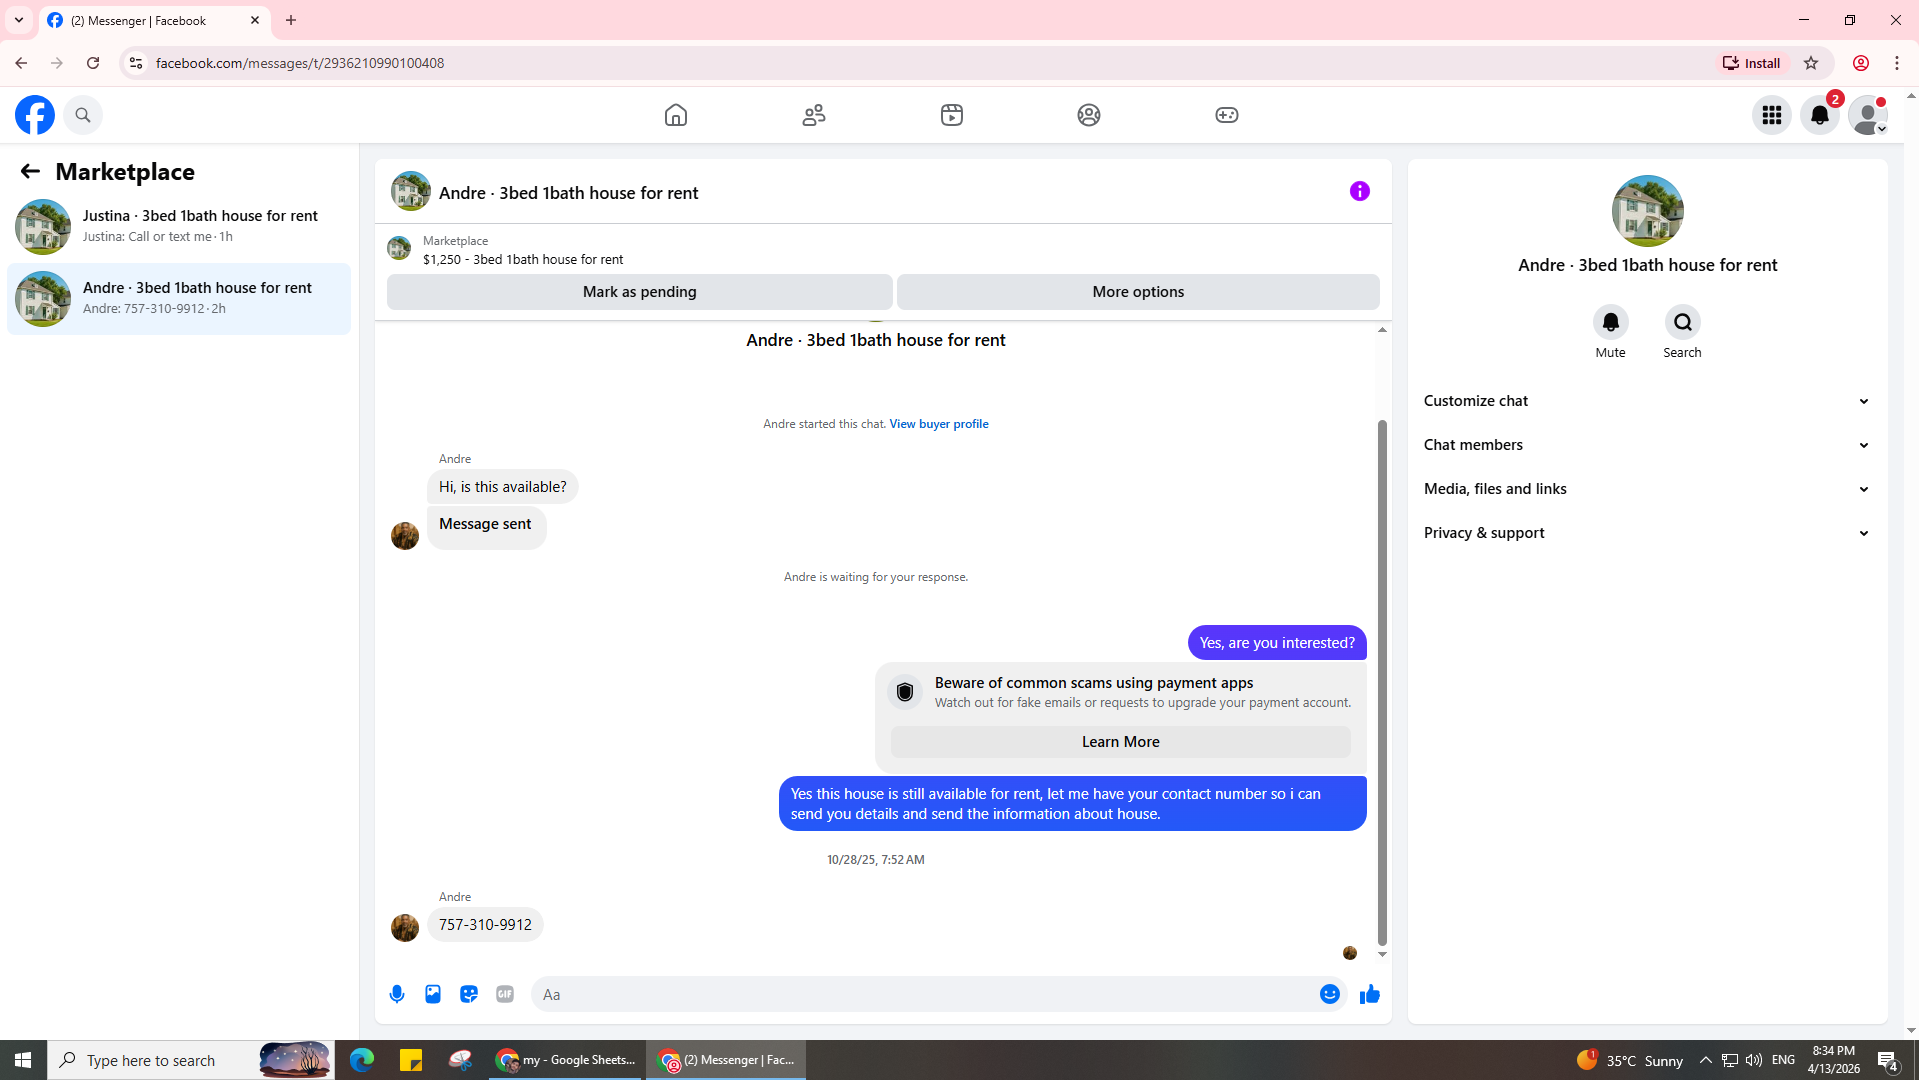Mute this chat with the bell icon
1919x1080 pixels.
click(x=1611, y=322)
